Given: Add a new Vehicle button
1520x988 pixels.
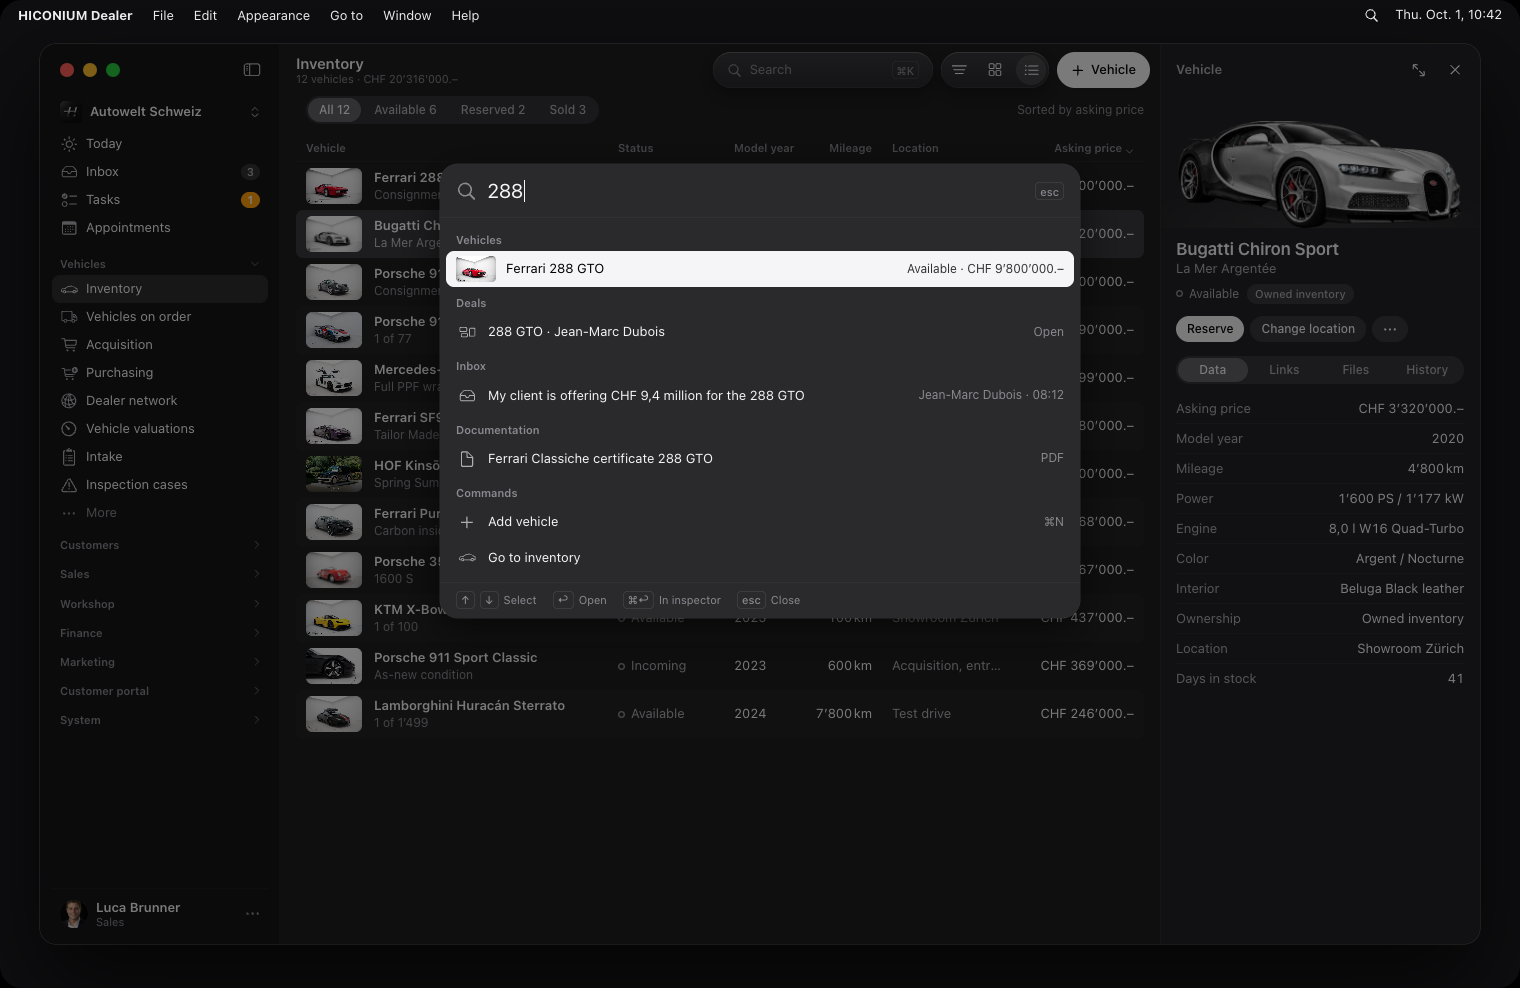Looking at the screenshot, I should 1103,70.
